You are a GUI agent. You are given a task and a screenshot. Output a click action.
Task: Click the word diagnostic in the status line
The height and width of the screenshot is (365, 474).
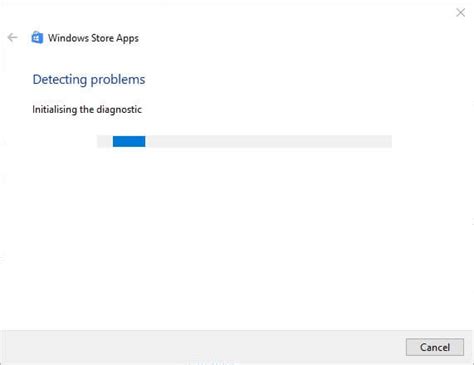pos(119,110)
